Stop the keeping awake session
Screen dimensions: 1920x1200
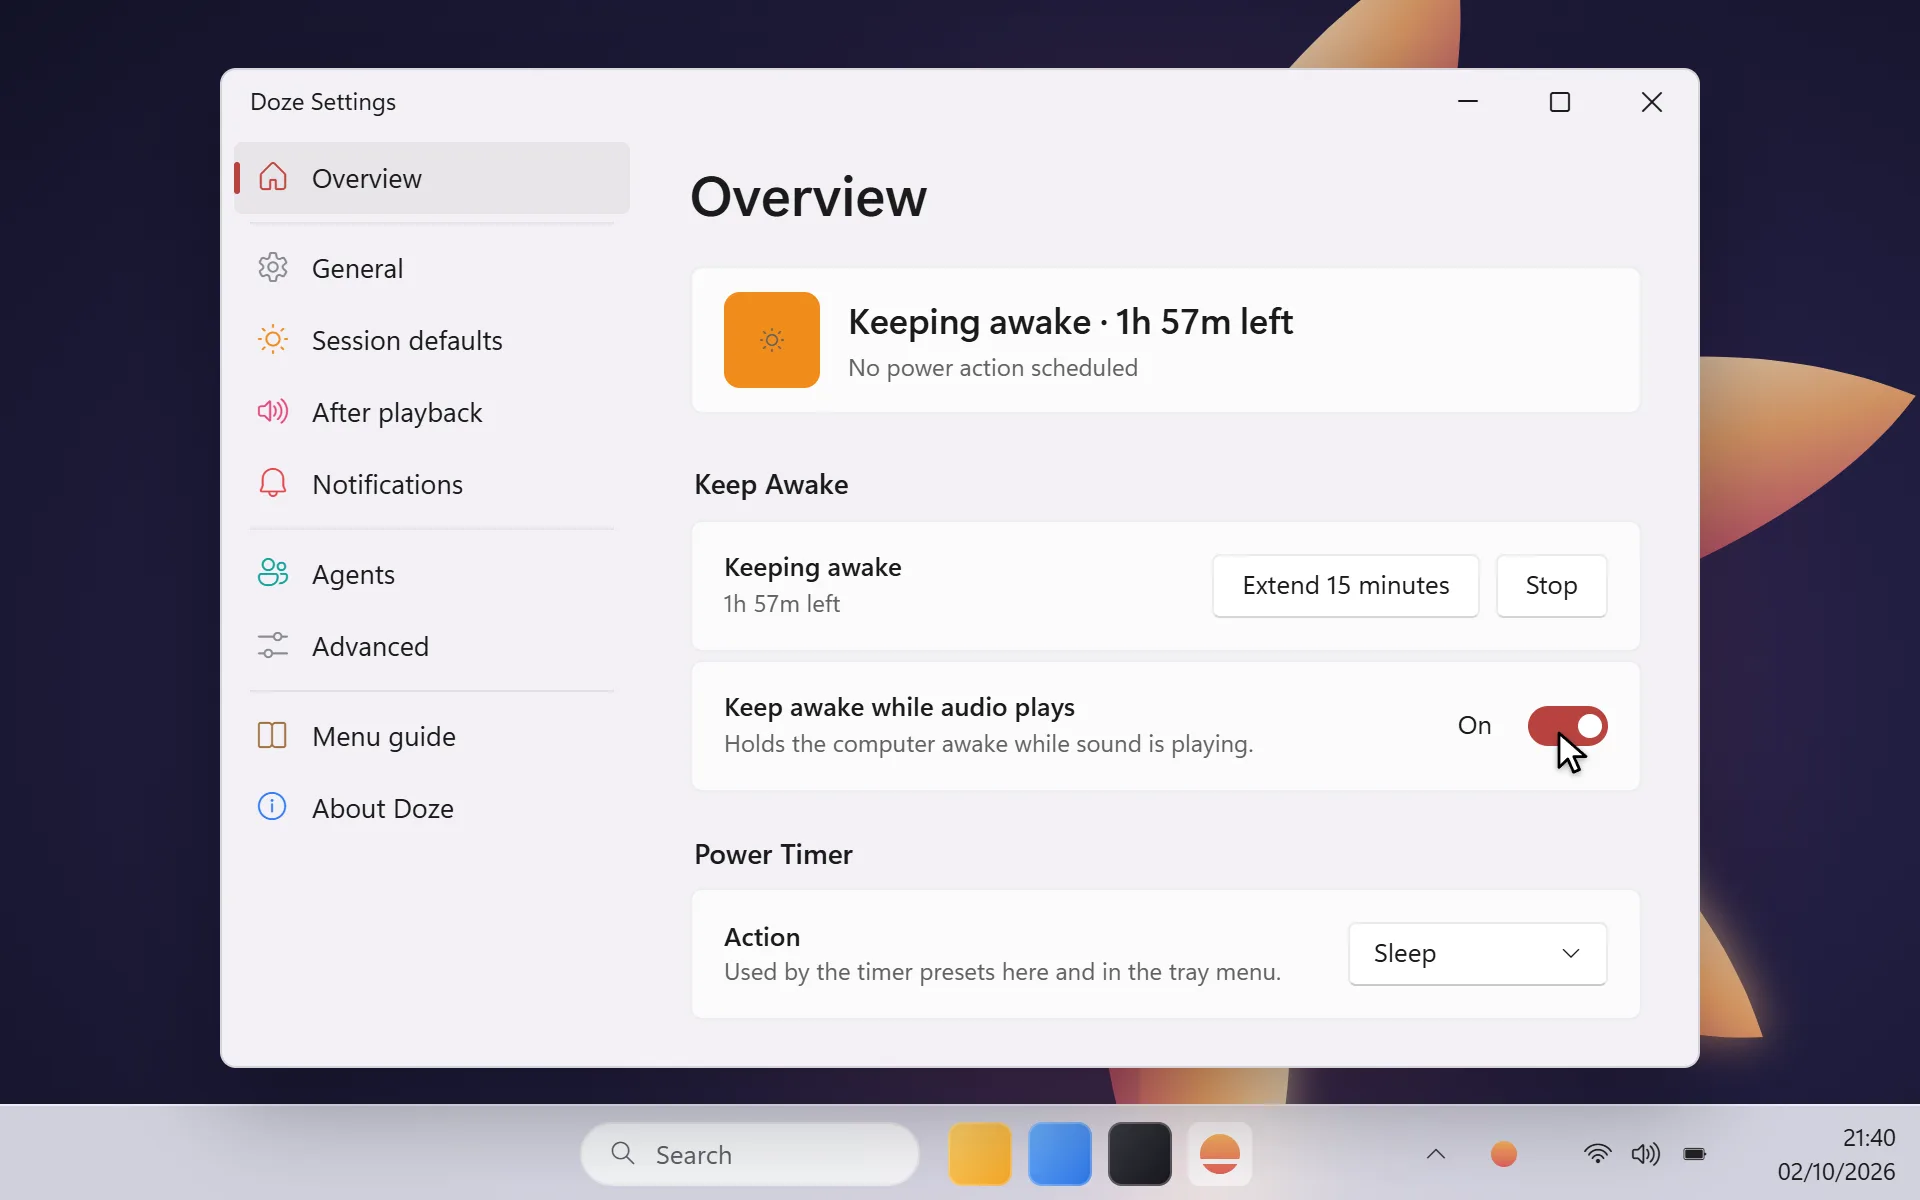(x=1551, y=586)
